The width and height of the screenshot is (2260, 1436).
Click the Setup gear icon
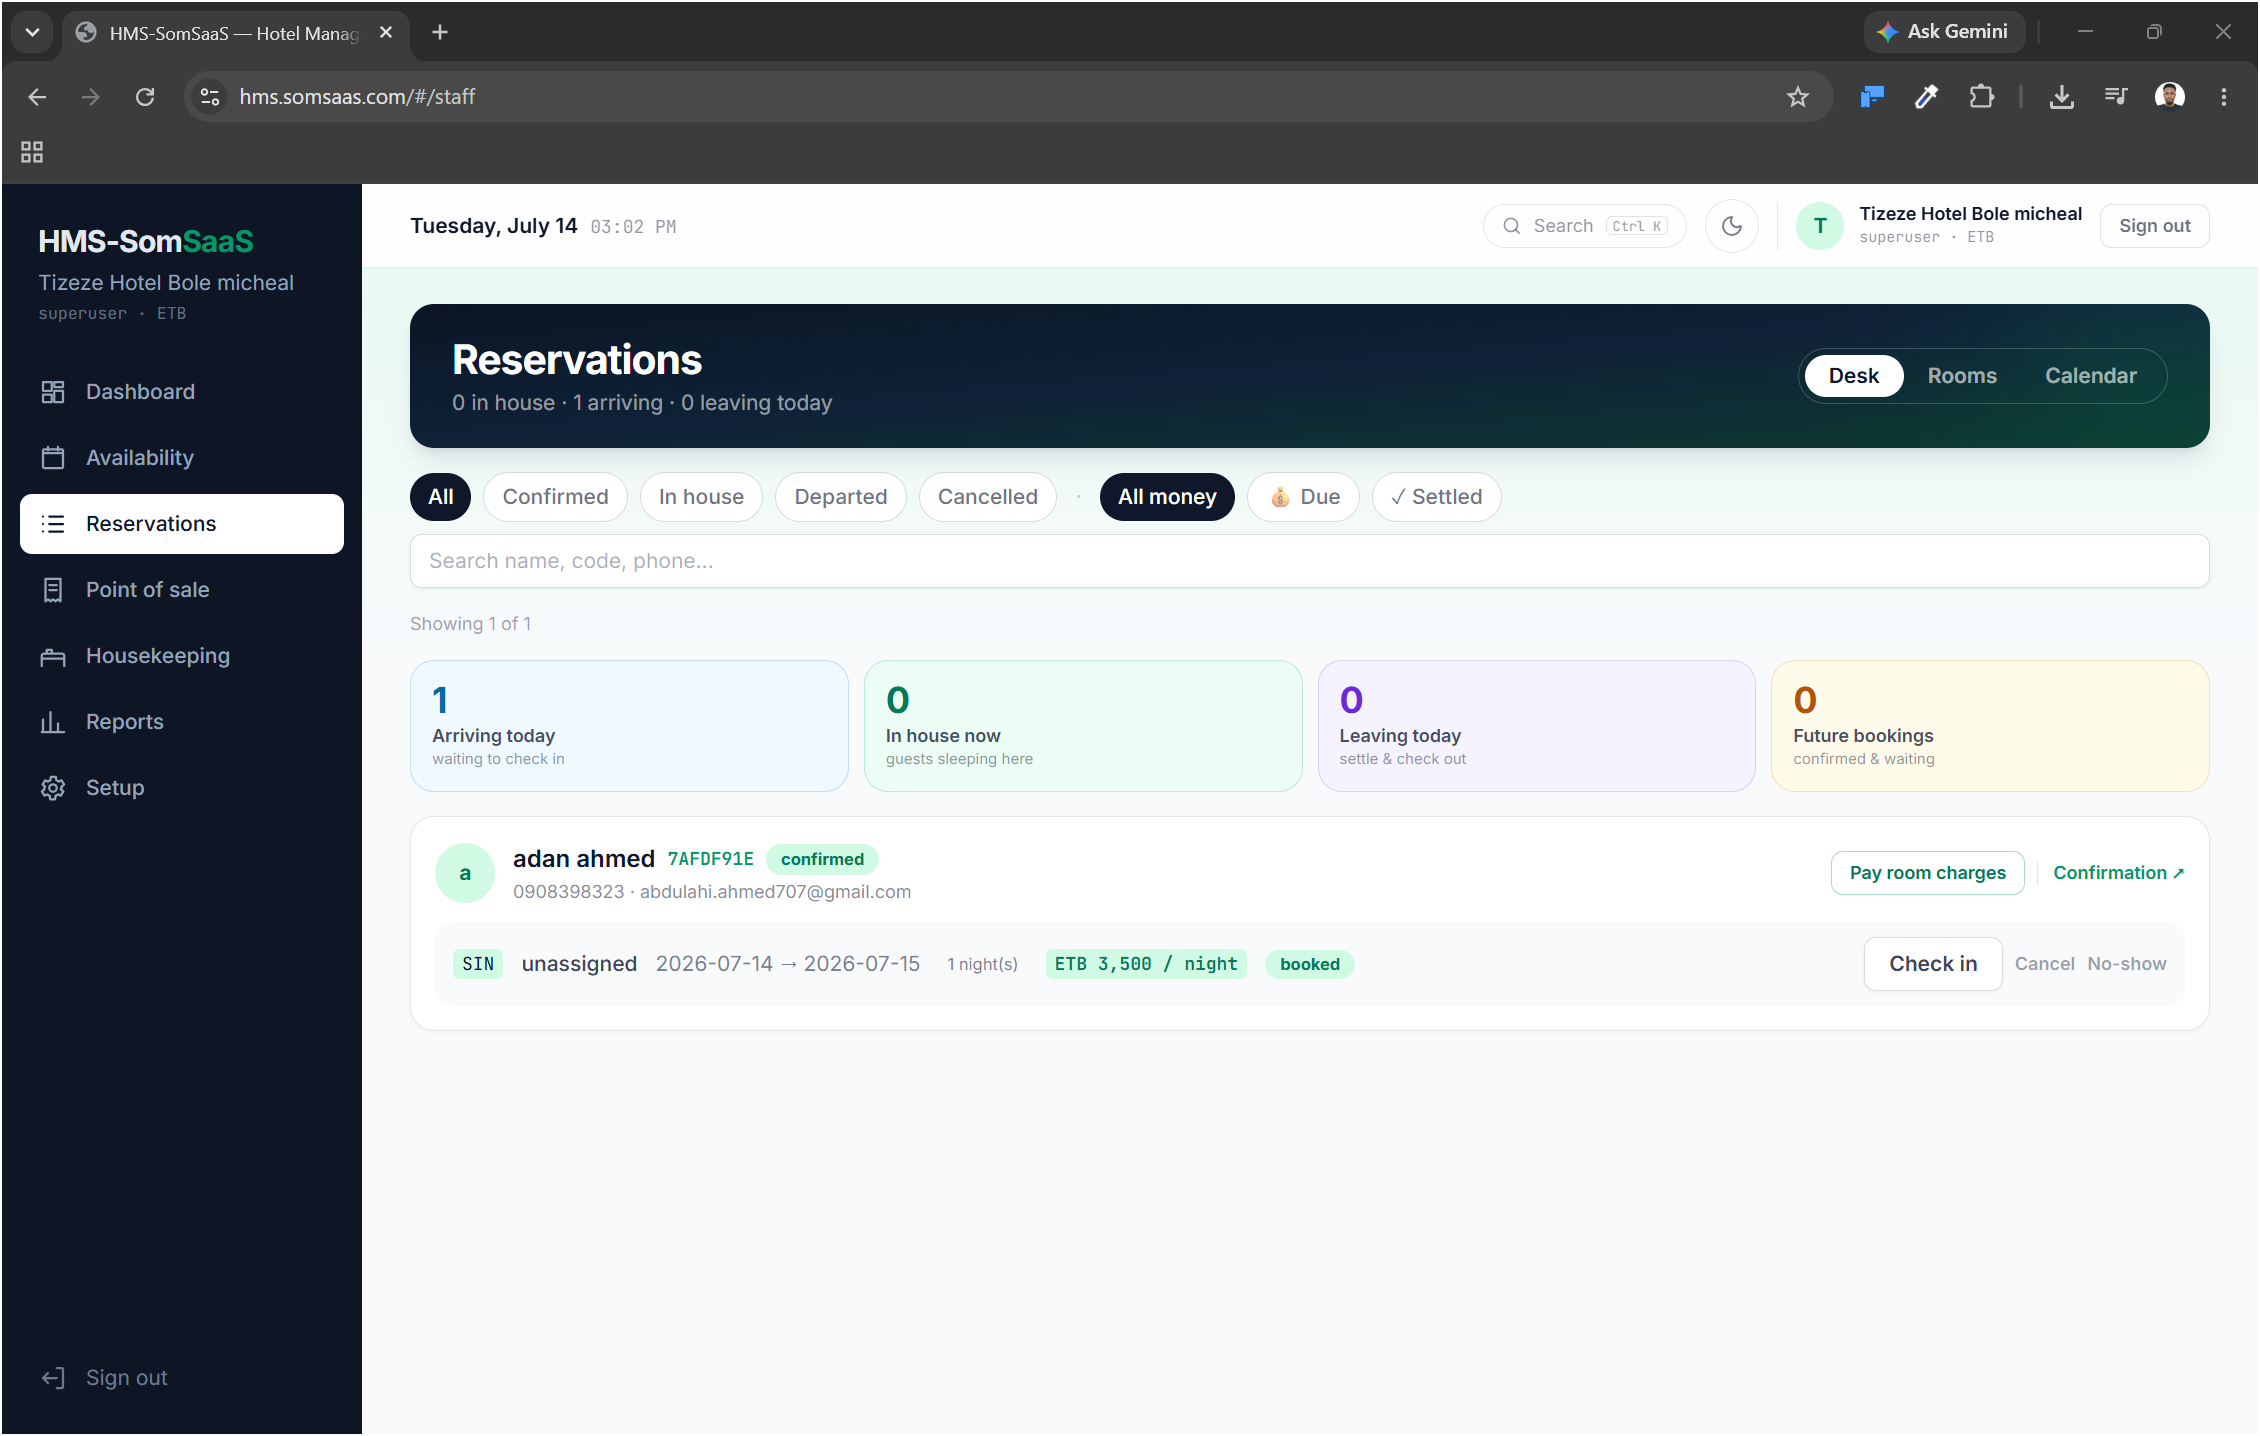53,788
